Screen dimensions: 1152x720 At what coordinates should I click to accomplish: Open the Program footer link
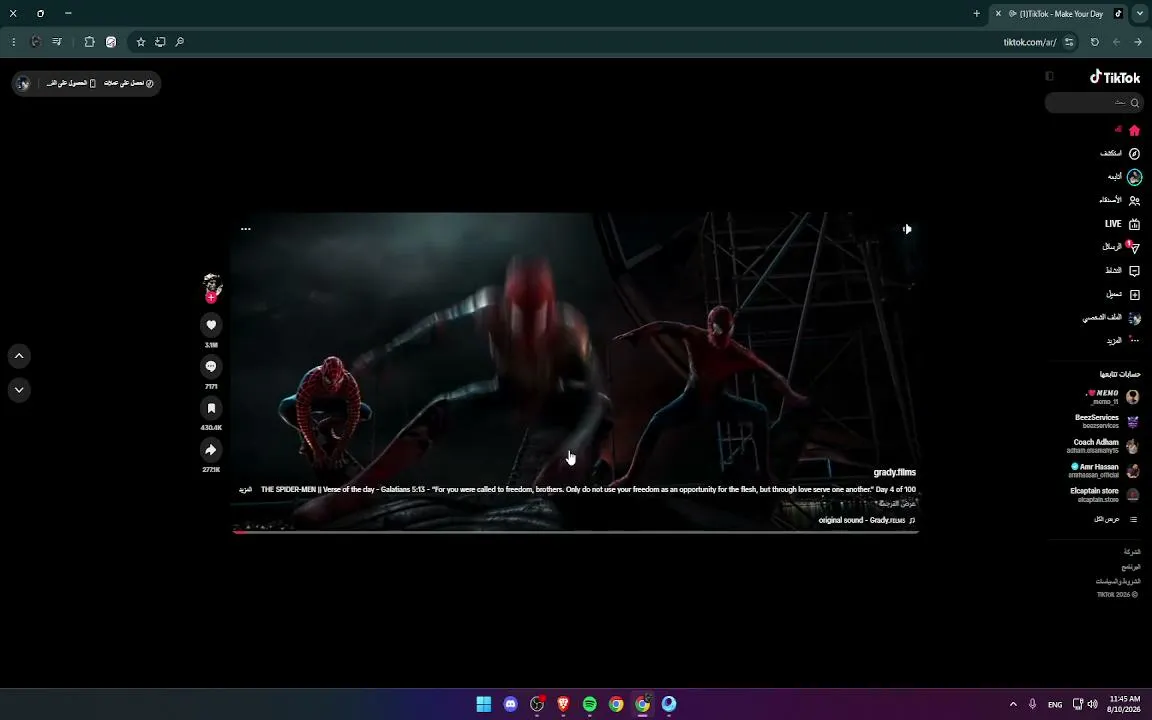coord(1131,567)
